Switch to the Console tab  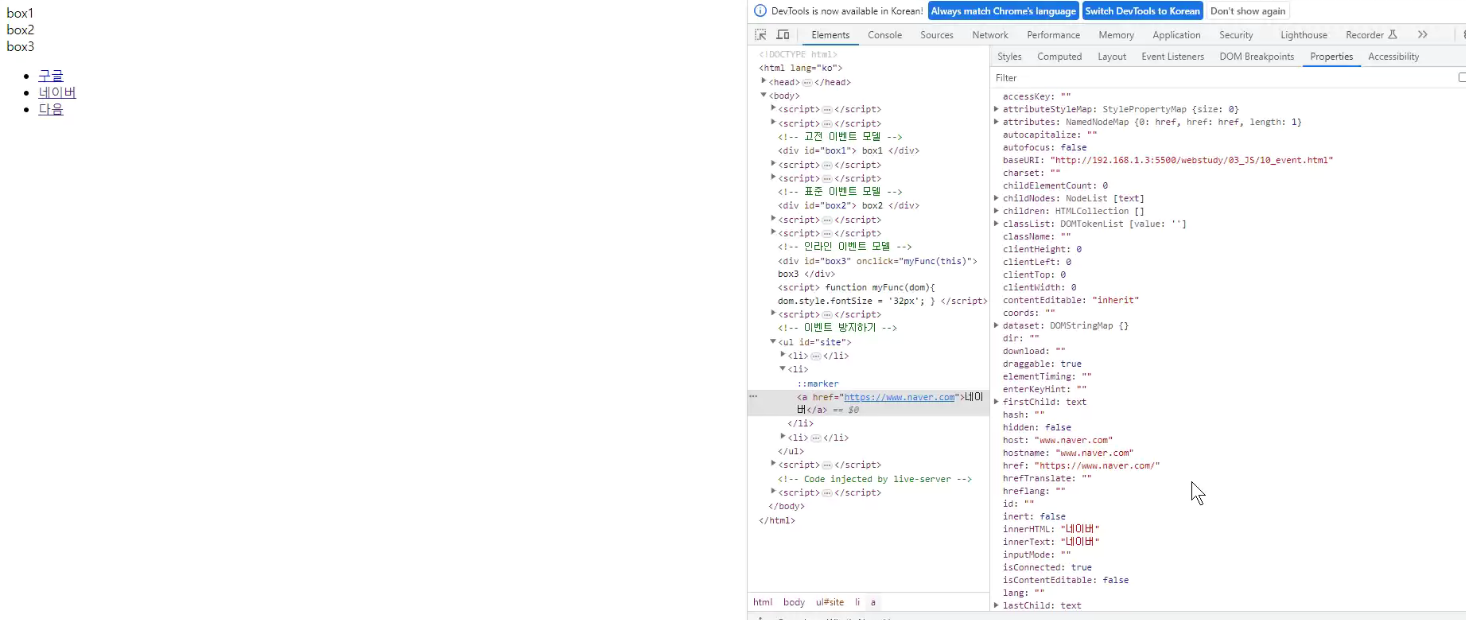[x=884, y=35]
